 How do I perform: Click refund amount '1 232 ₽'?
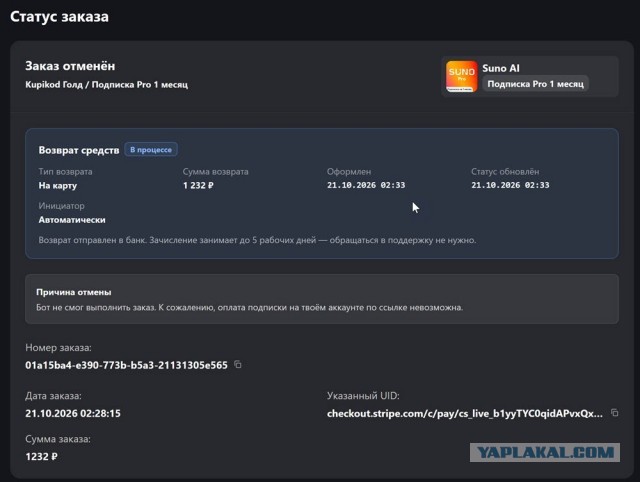tap(198, 185)
